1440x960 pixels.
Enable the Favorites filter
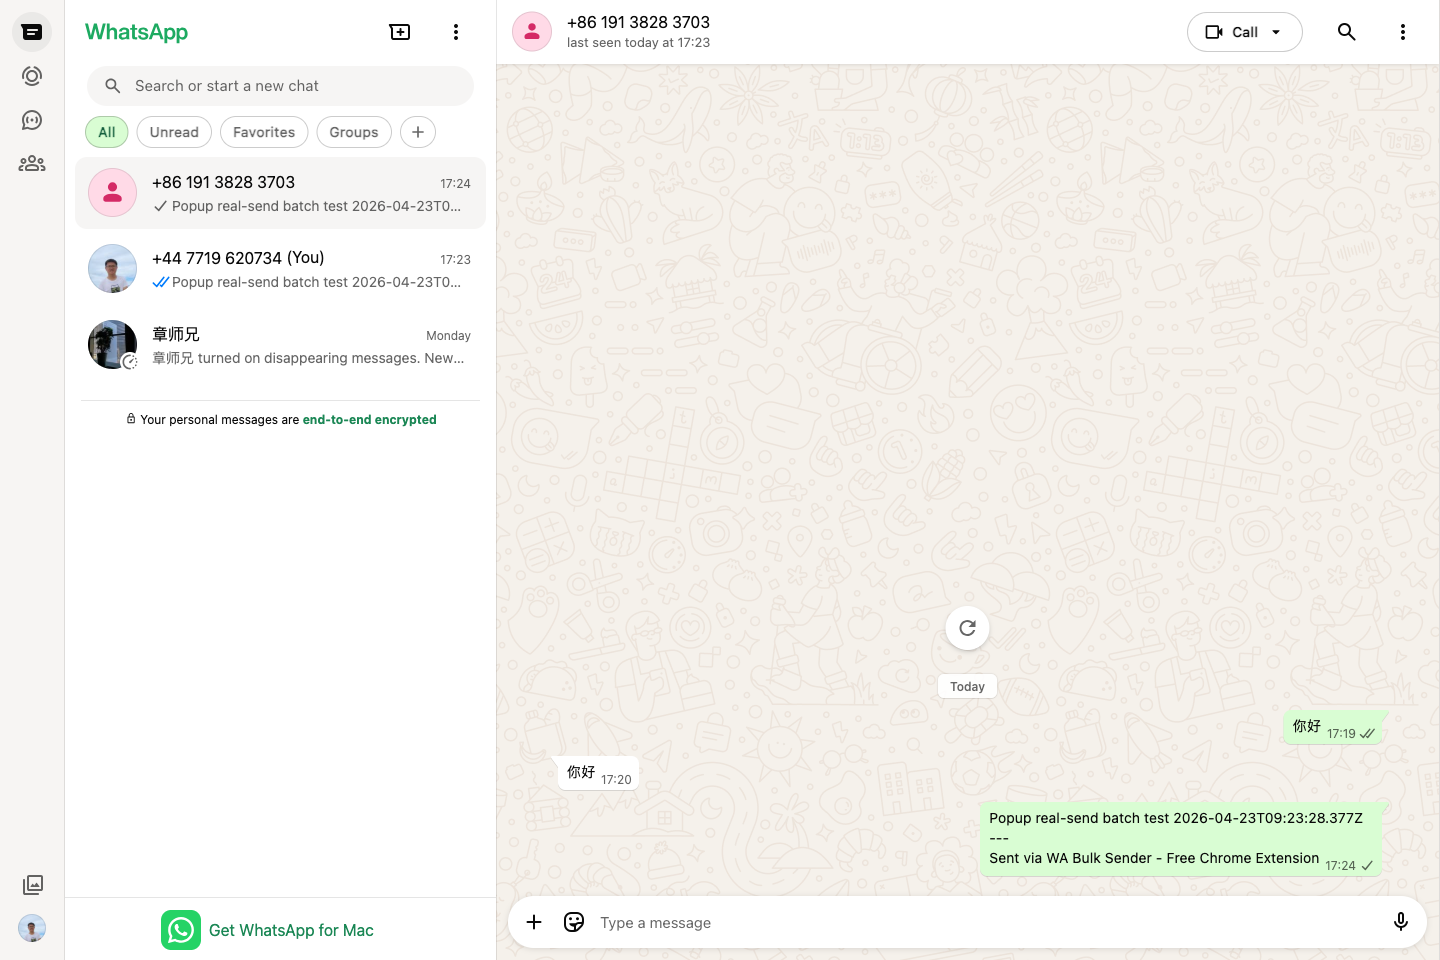click(x=264, y=131)
